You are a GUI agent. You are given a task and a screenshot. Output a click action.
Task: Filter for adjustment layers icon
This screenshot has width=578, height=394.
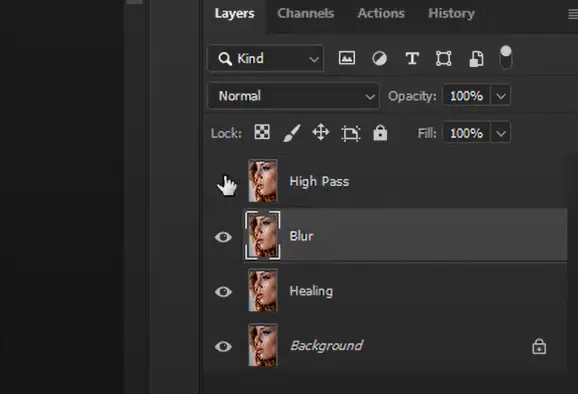(x=379, y=58)
